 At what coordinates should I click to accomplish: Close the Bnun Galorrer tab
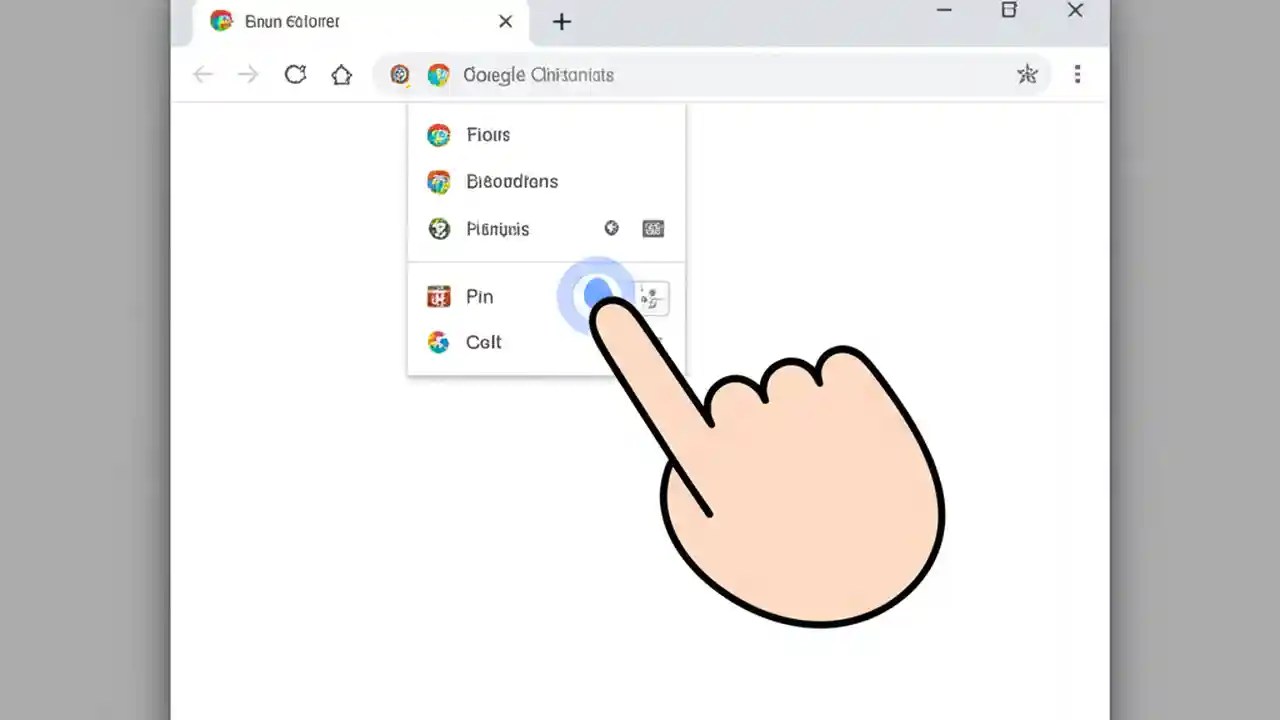point(505,21)
